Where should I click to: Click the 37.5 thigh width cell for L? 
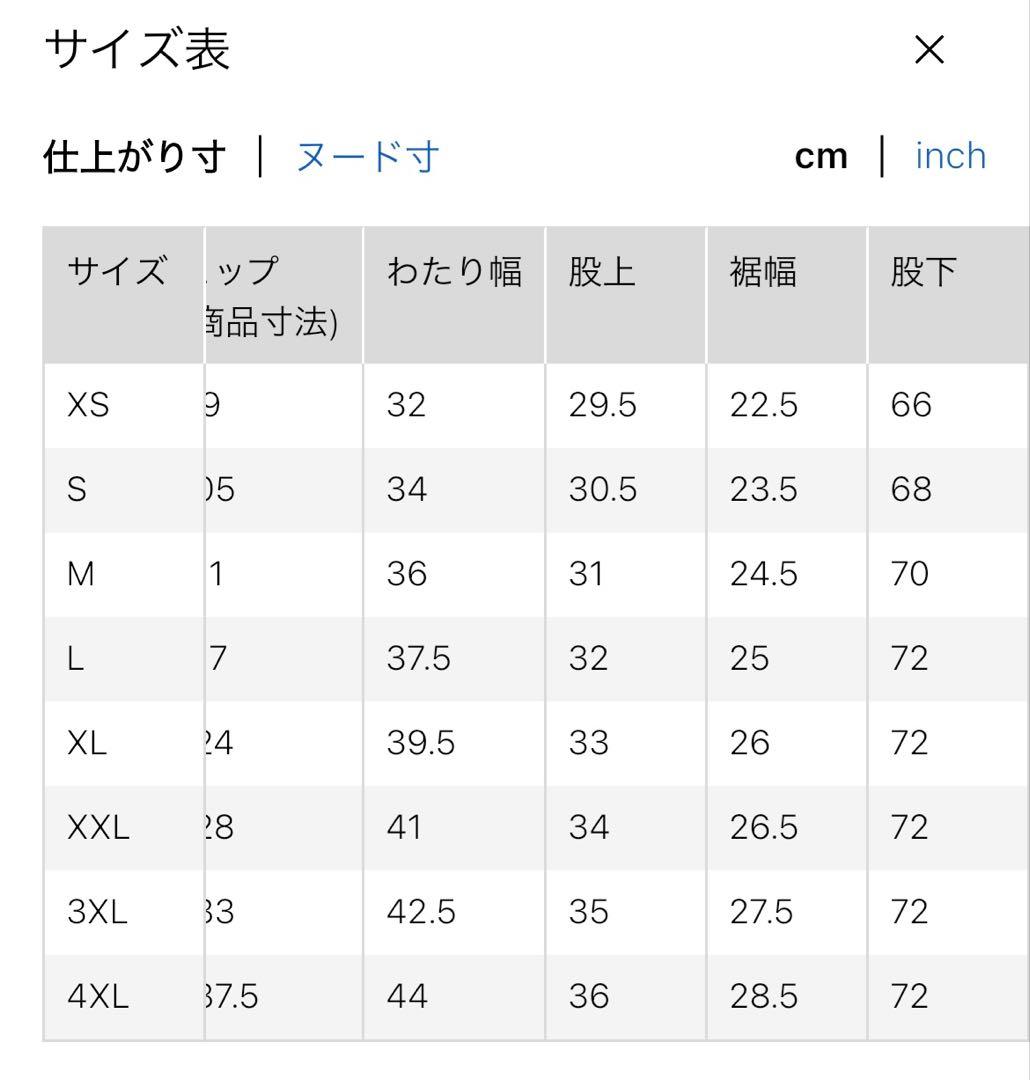point(418,658)
